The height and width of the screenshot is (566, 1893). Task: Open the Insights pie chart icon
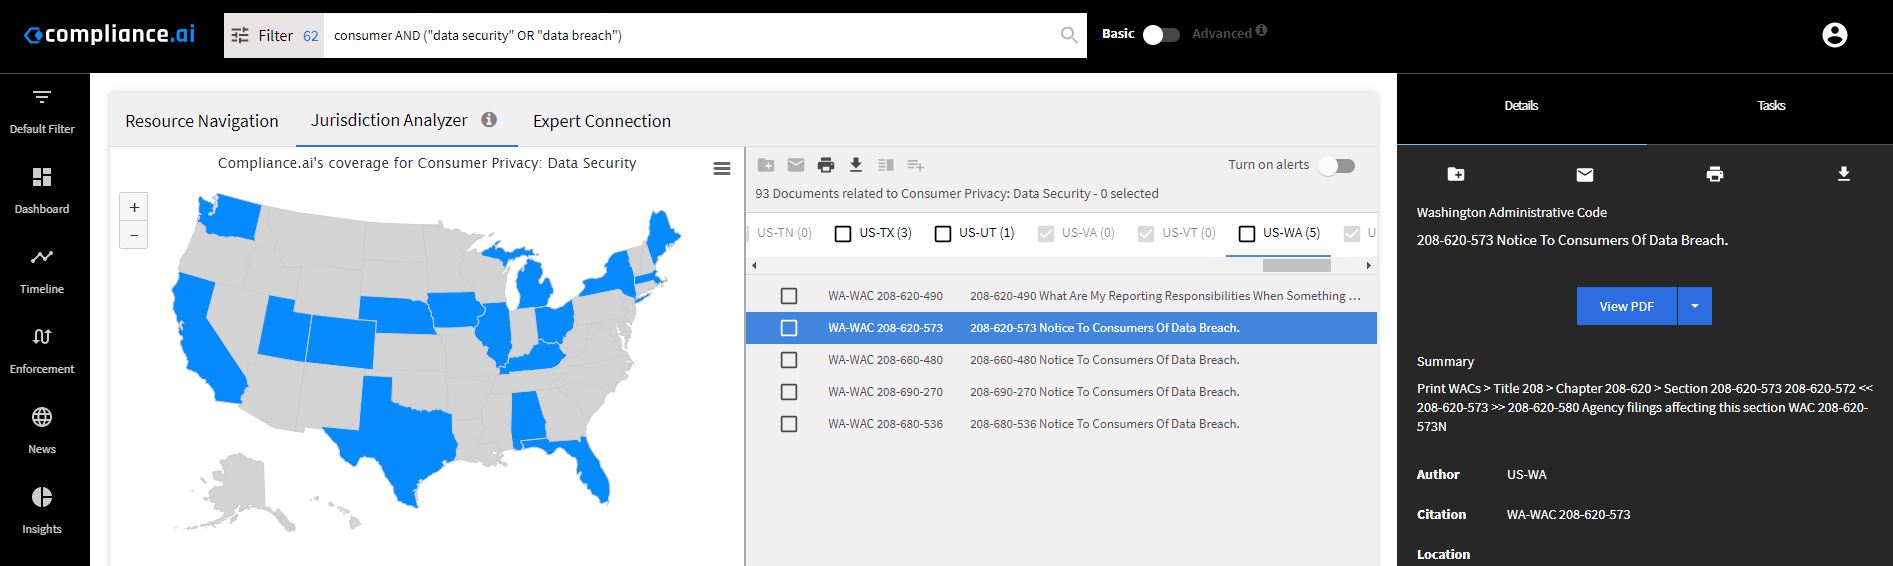[x=42, y=497]
